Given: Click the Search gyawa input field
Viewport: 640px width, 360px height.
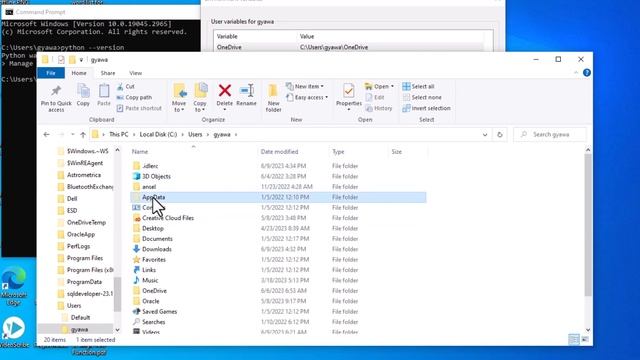Looking at the screenshot, I should [550, 134].
